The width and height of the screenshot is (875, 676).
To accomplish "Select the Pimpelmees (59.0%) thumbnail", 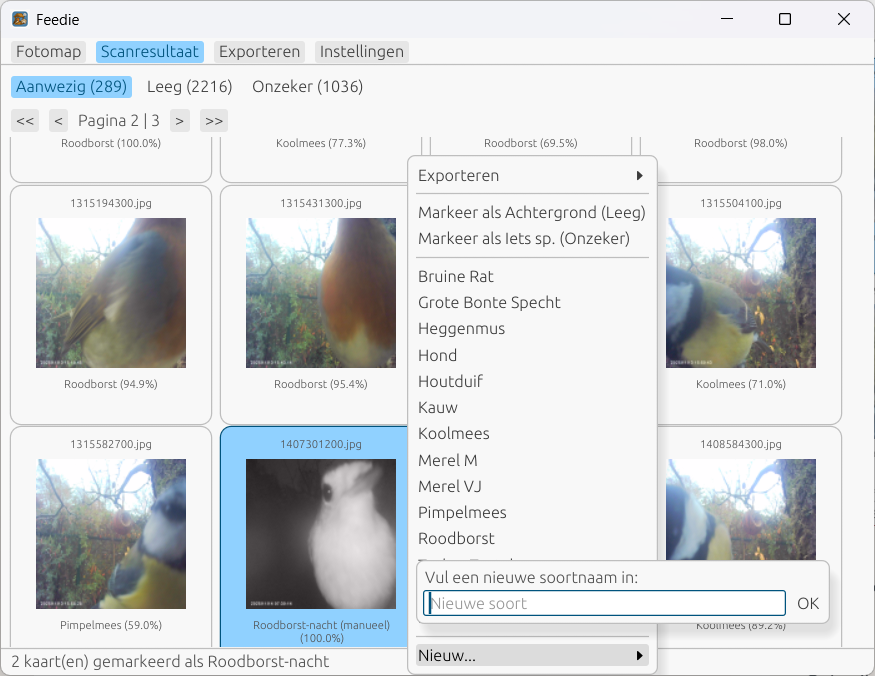I will [110, 534].
